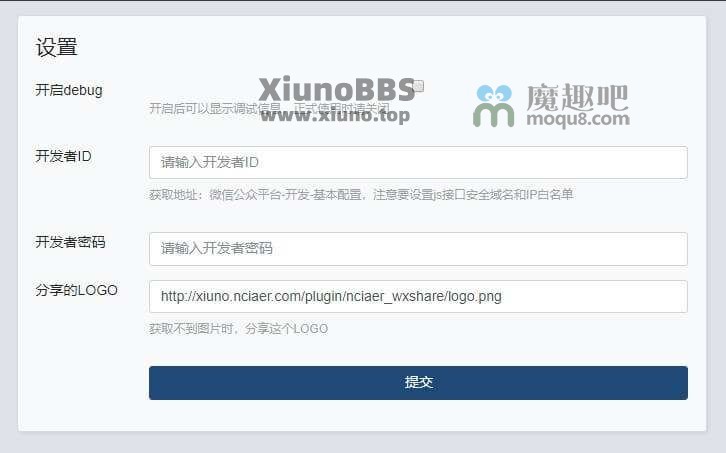
Task: Open the www.xiuno.top watermark link
Action: coord(335,115)
